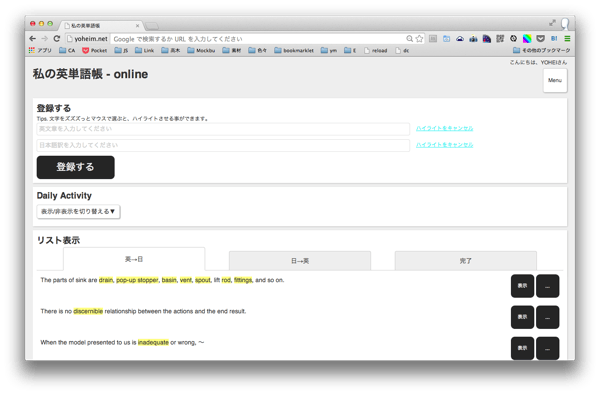
Task: Click the Daily Activity heading
Action: [x=64, y=196]
